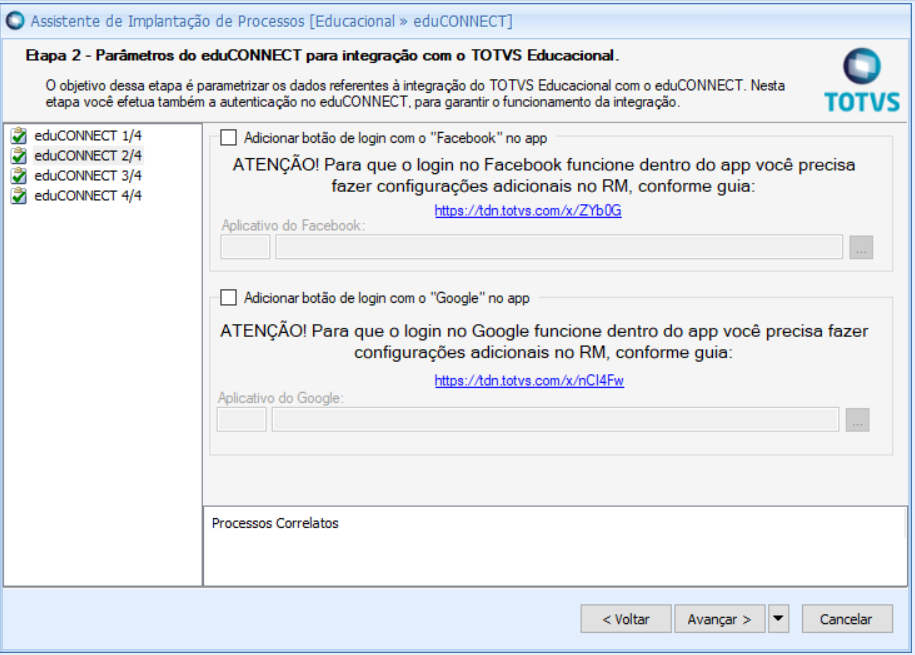The height and width of the screenshot is (655, 915).
Task: Select eduCONNECT 4/4 step
Action: coord(88,196)
